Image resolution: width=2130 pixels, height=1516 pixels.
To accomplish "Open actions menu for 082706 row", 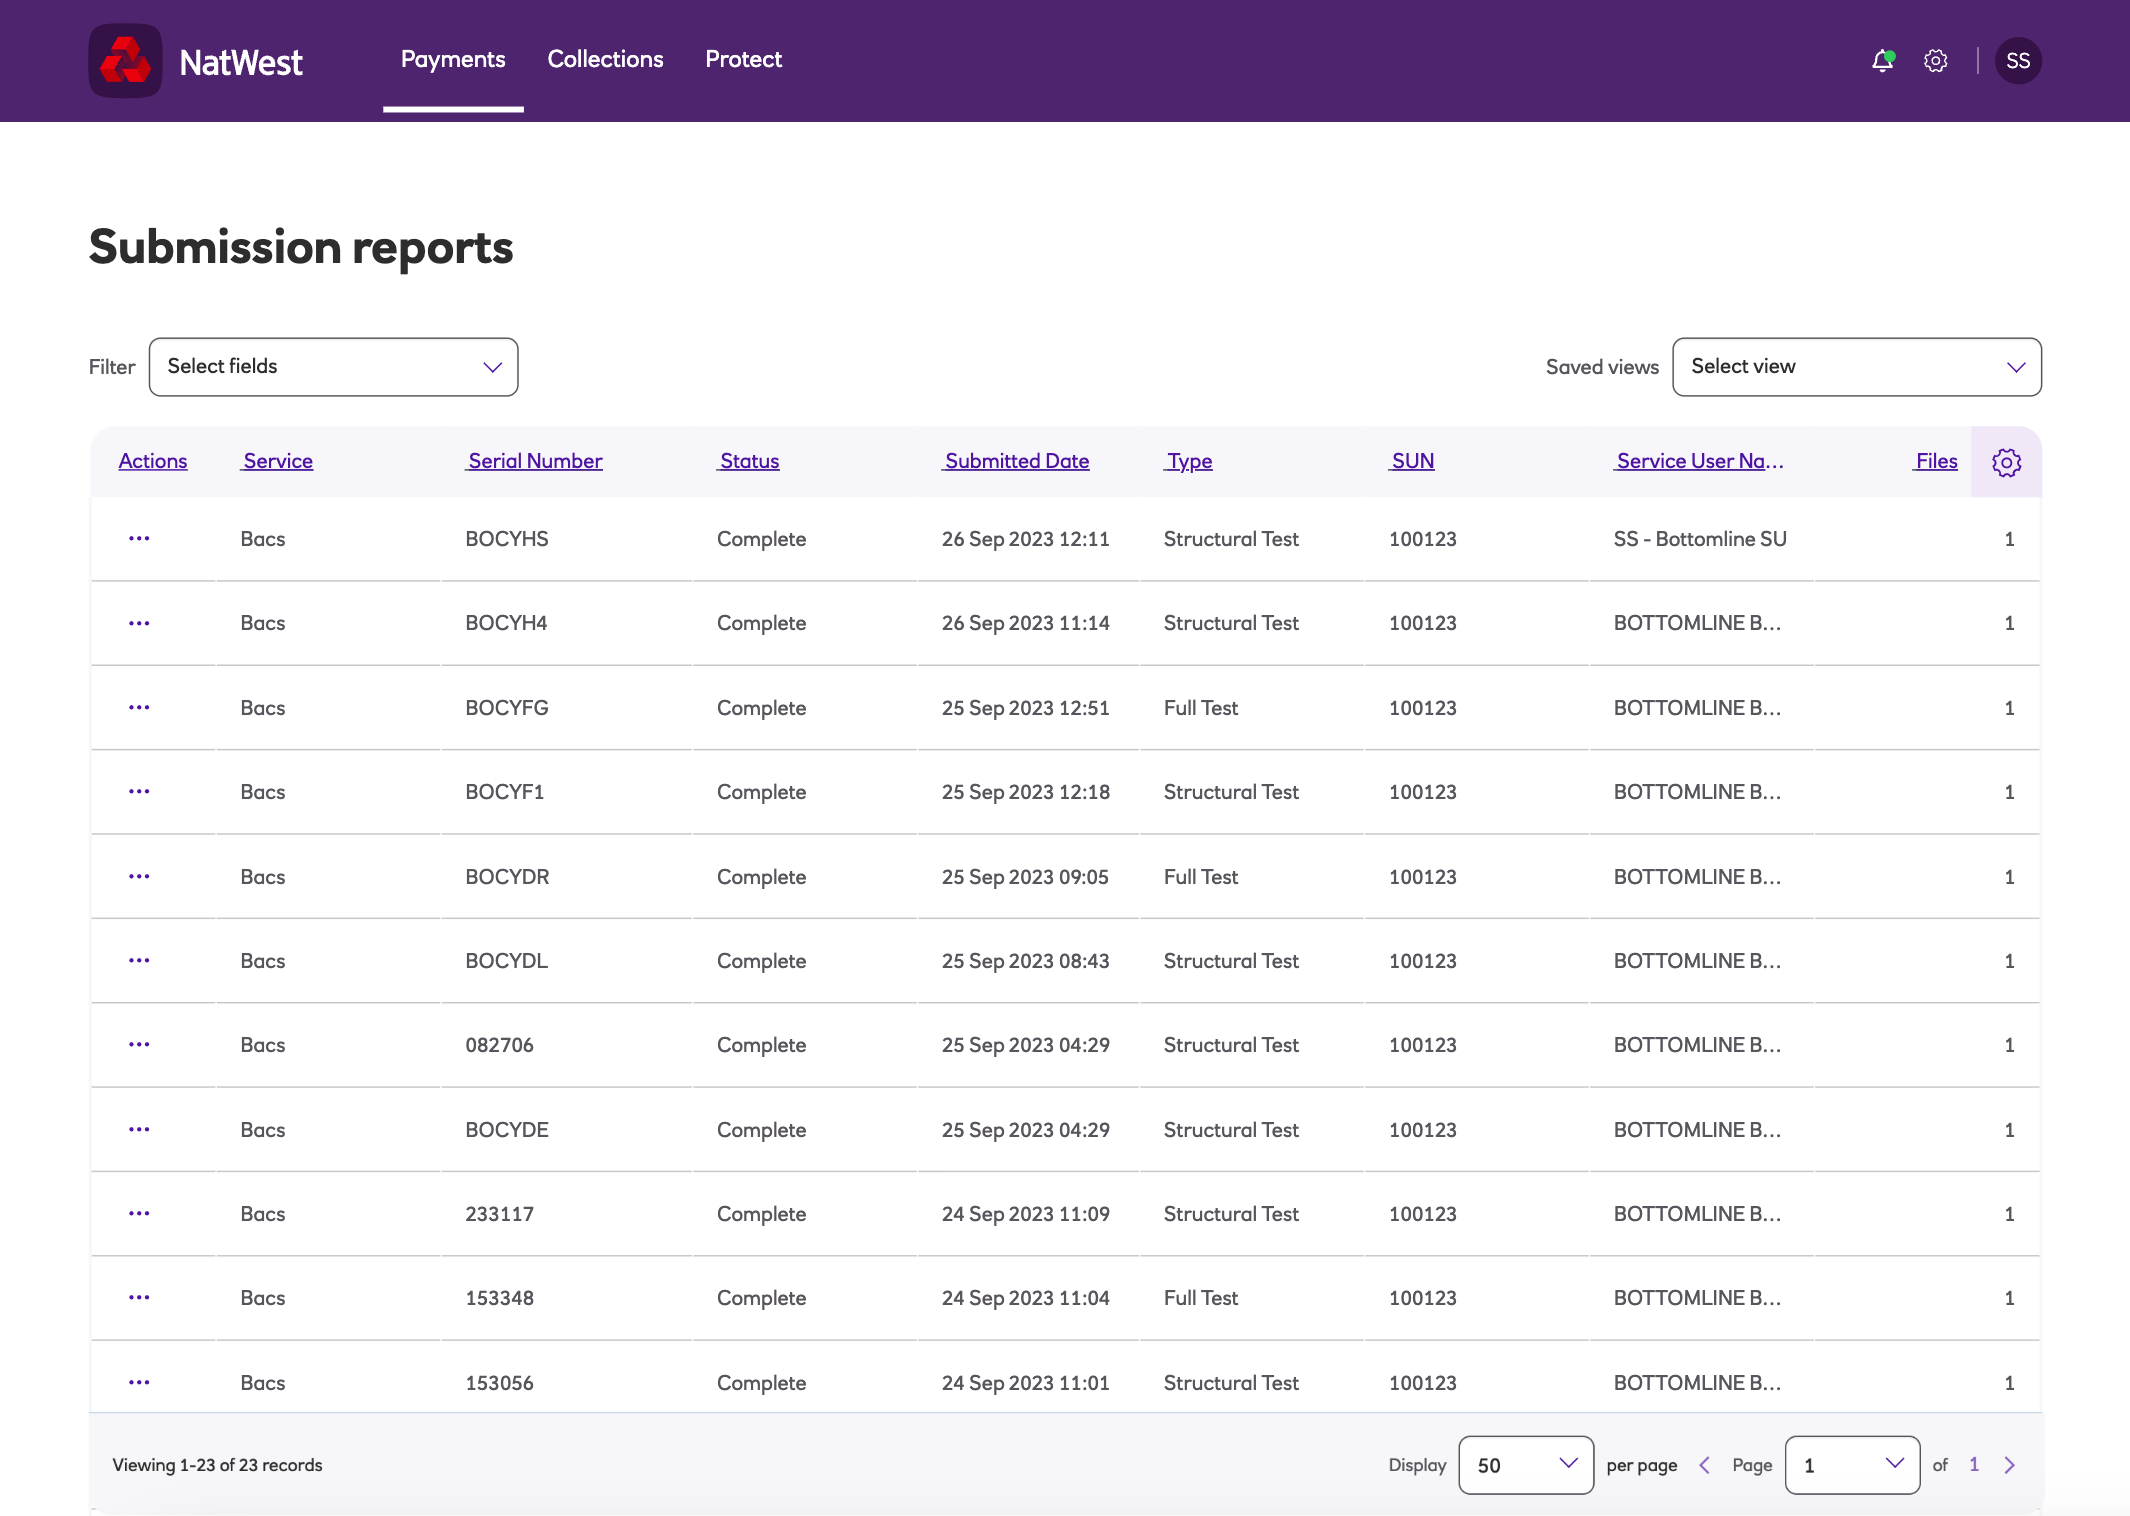I will [139, 1045].
